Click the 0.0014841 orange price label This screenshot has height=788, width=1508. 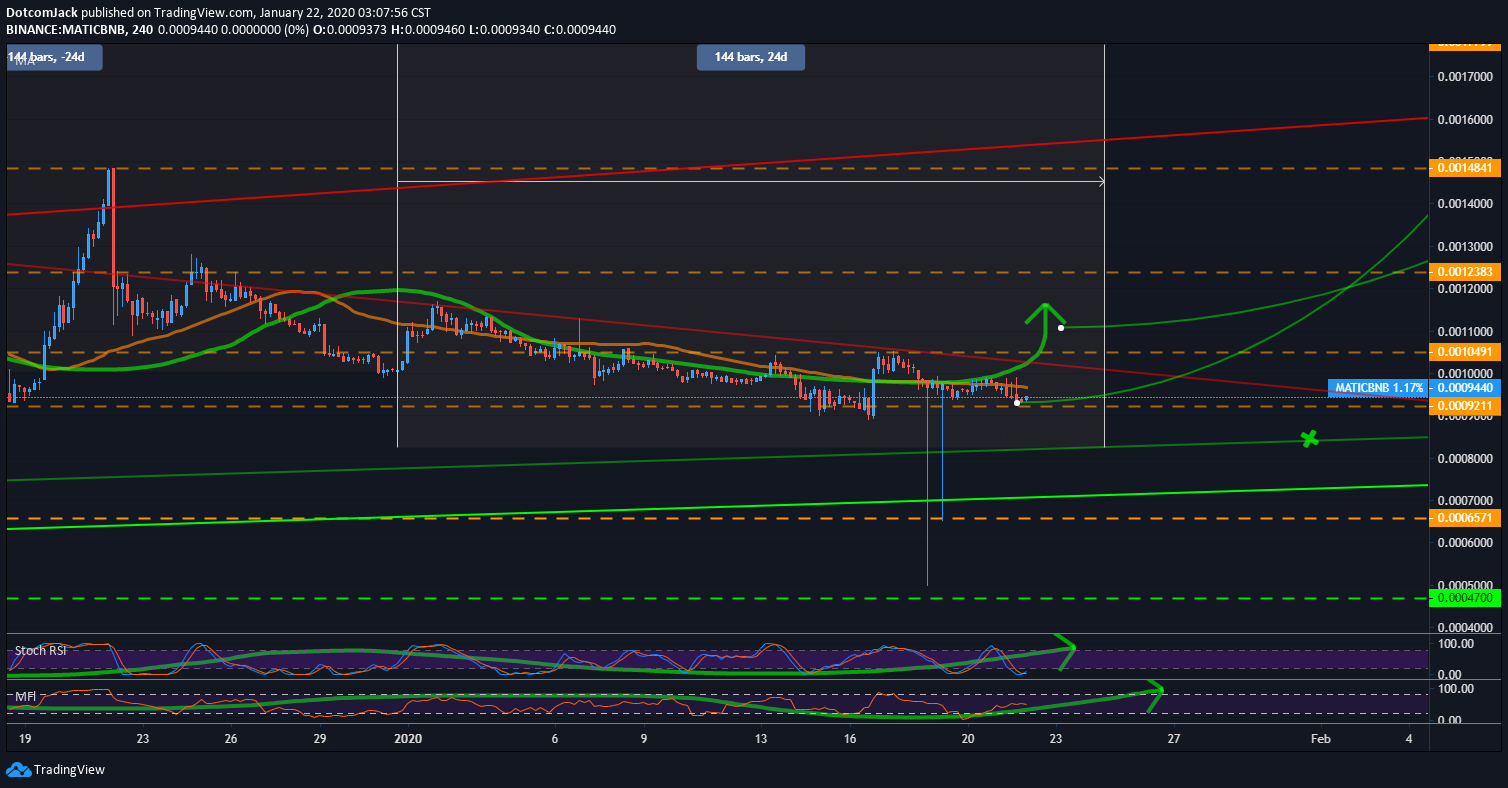click(1465, 168)
